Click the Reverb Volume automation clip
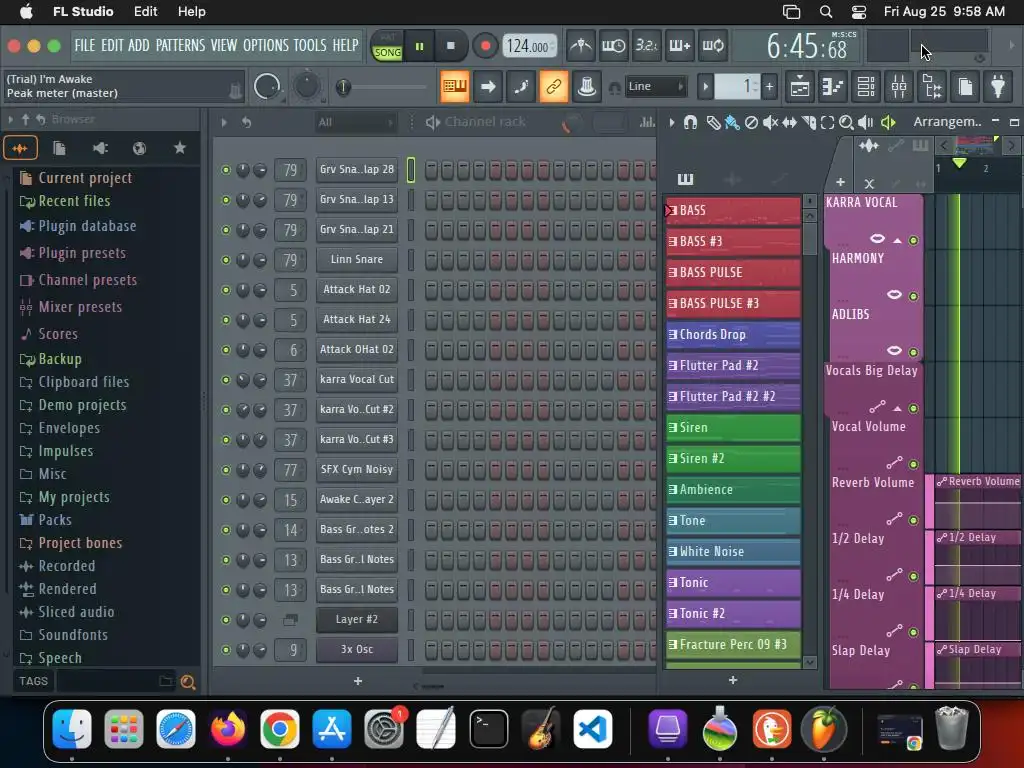1024x768 pixels. click(x=978, y=502)
